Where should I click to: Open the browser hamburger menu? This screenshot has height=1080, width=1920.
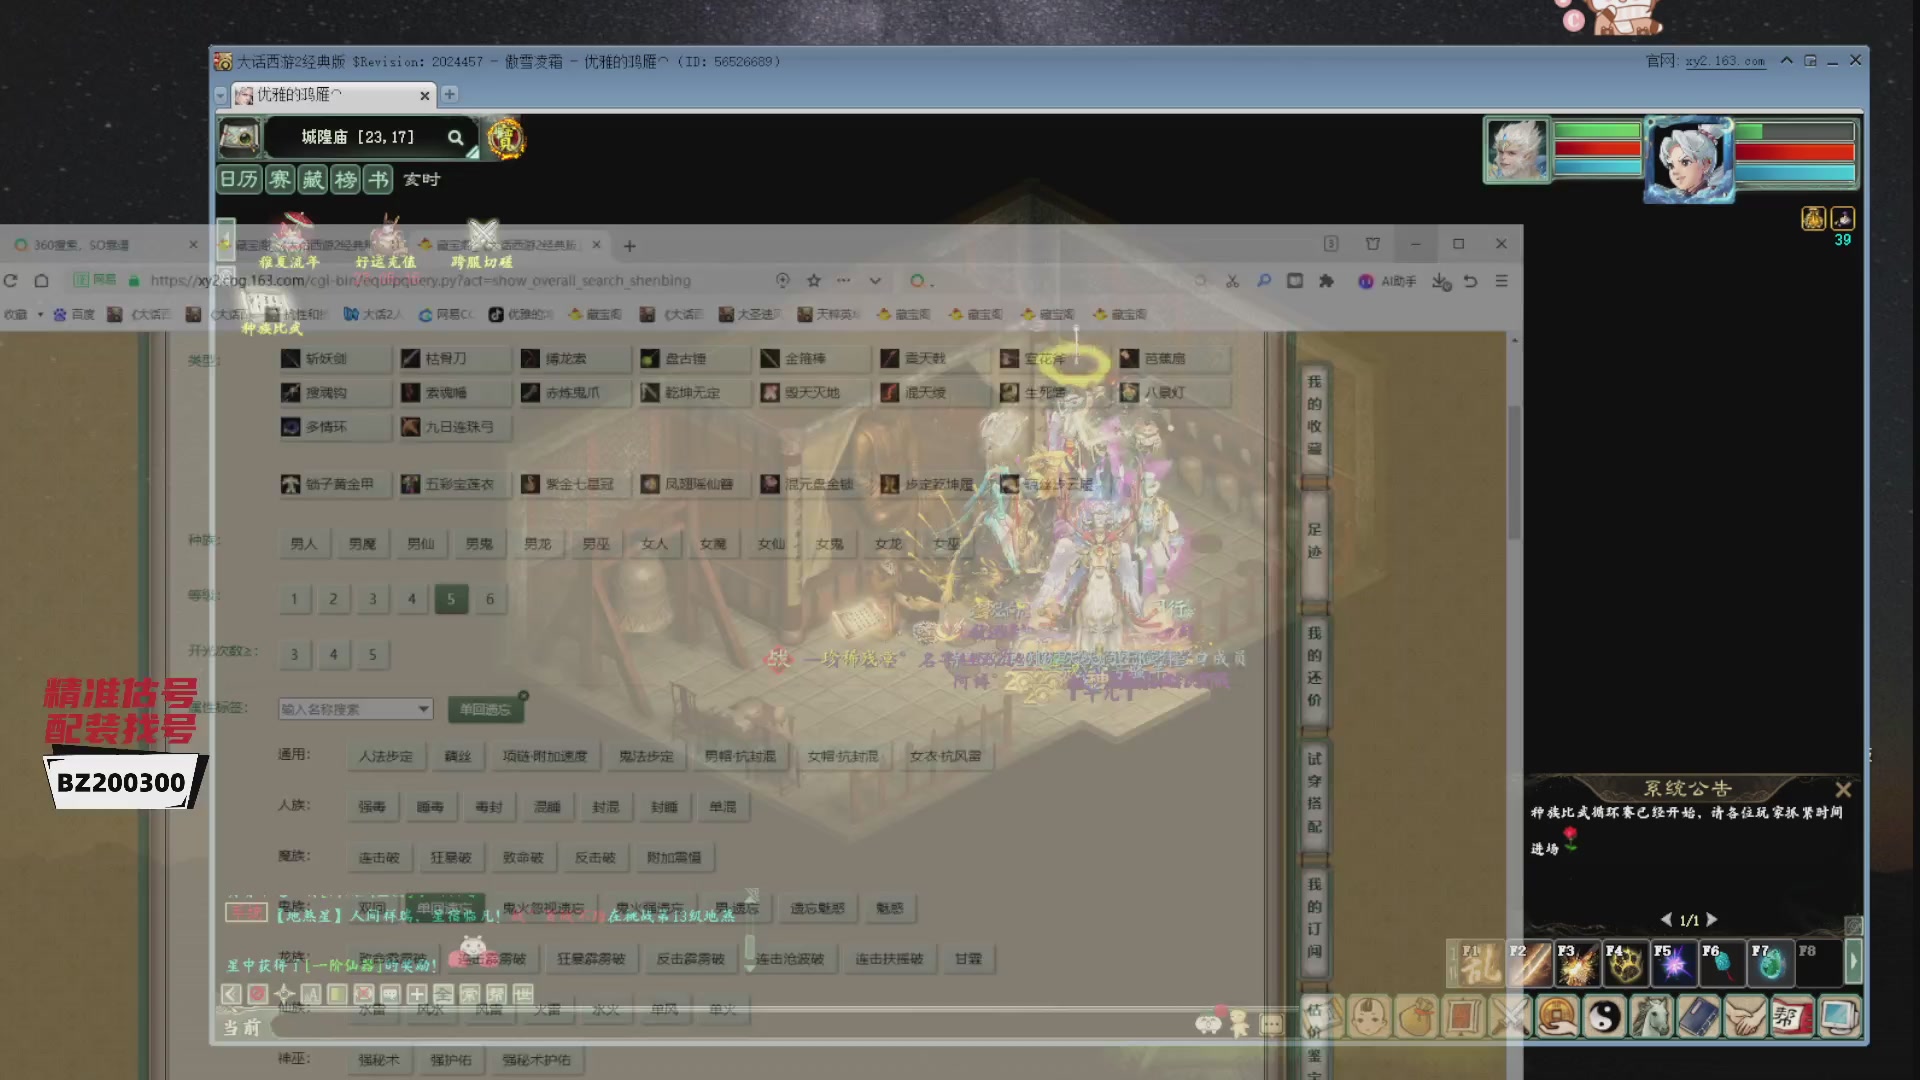pyautogui.click(x=1501, y=281)
